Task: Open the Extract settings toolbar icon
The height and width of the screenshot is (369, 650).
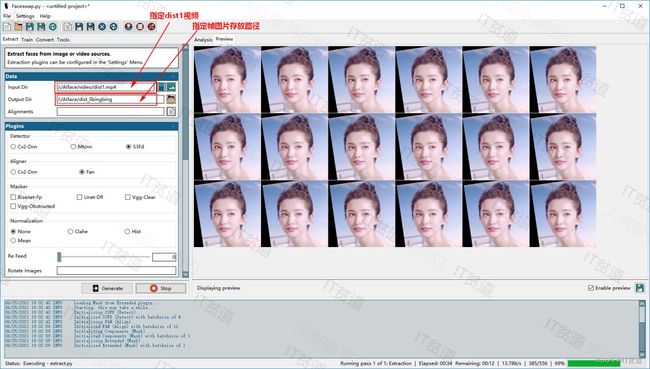Action: tap(129, 27)
